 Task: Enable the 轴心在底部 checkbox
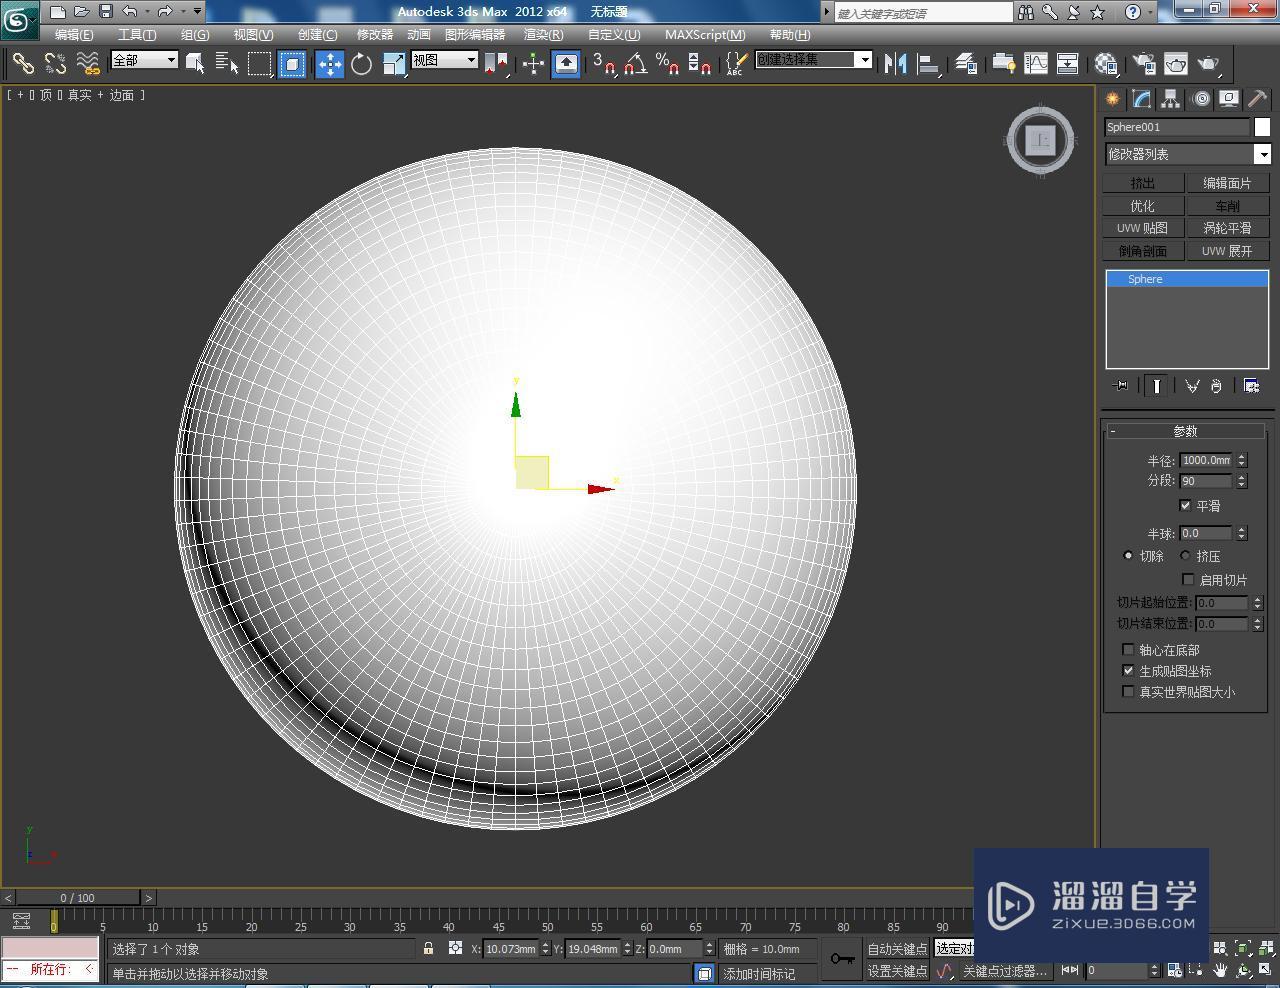[x=1128, y=649]
